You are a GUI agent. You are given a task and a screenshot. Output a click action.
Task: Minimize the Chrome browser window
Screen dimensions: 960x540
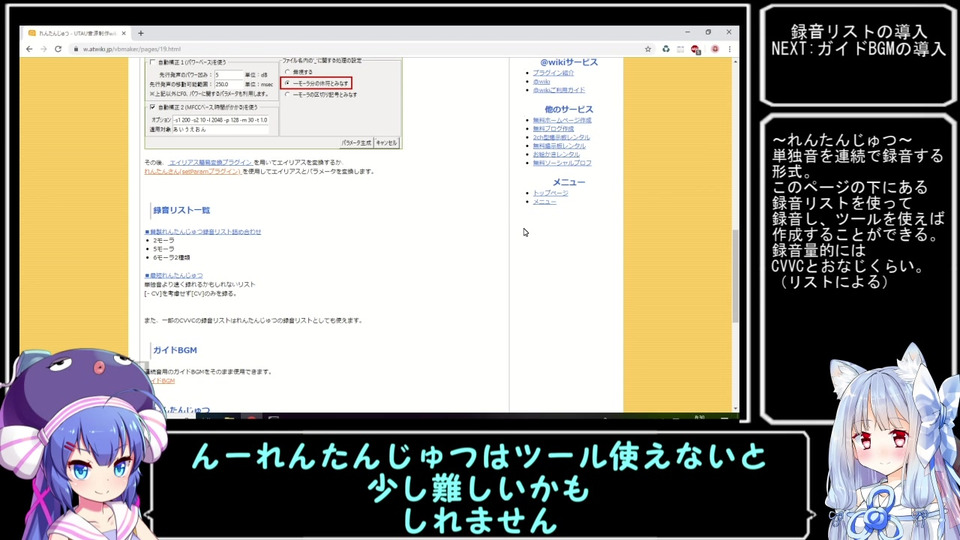[x=688, y=32]
